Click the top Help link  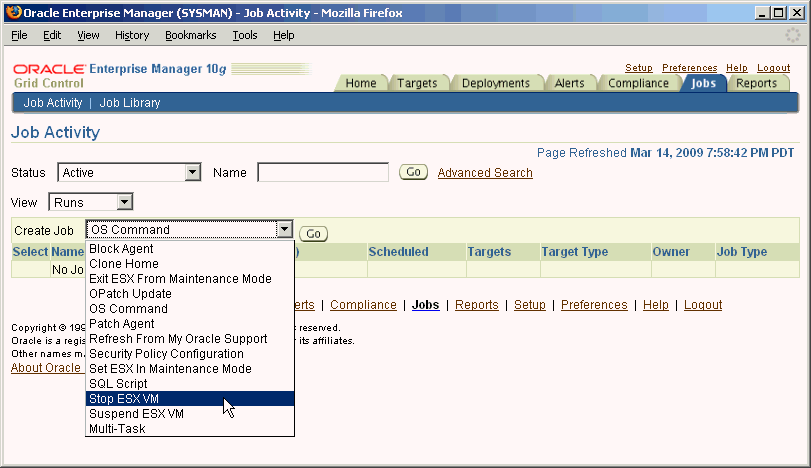coord(737,68)
